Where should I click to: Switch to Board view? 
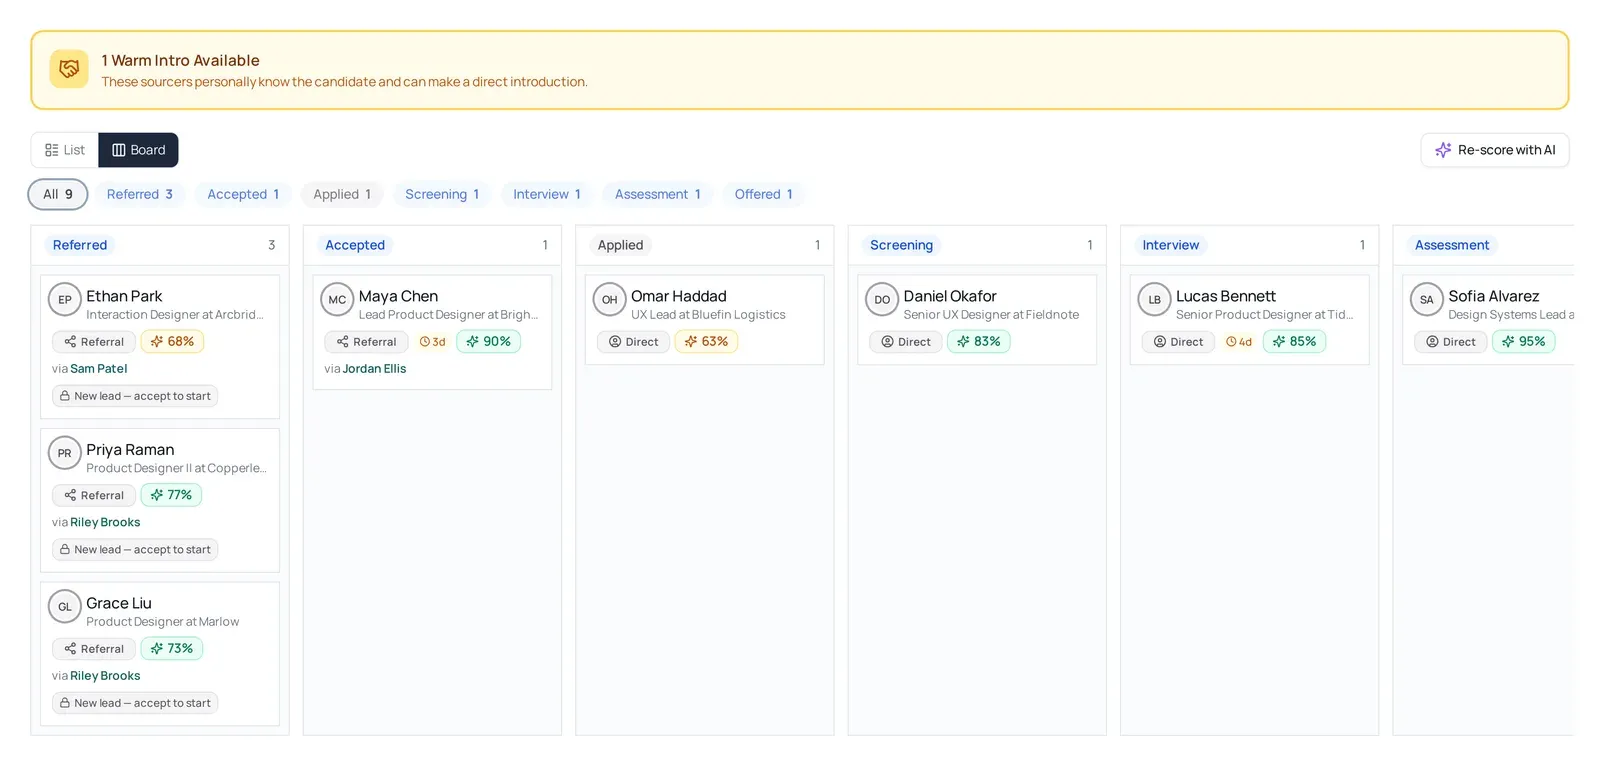tap(138, 150)
